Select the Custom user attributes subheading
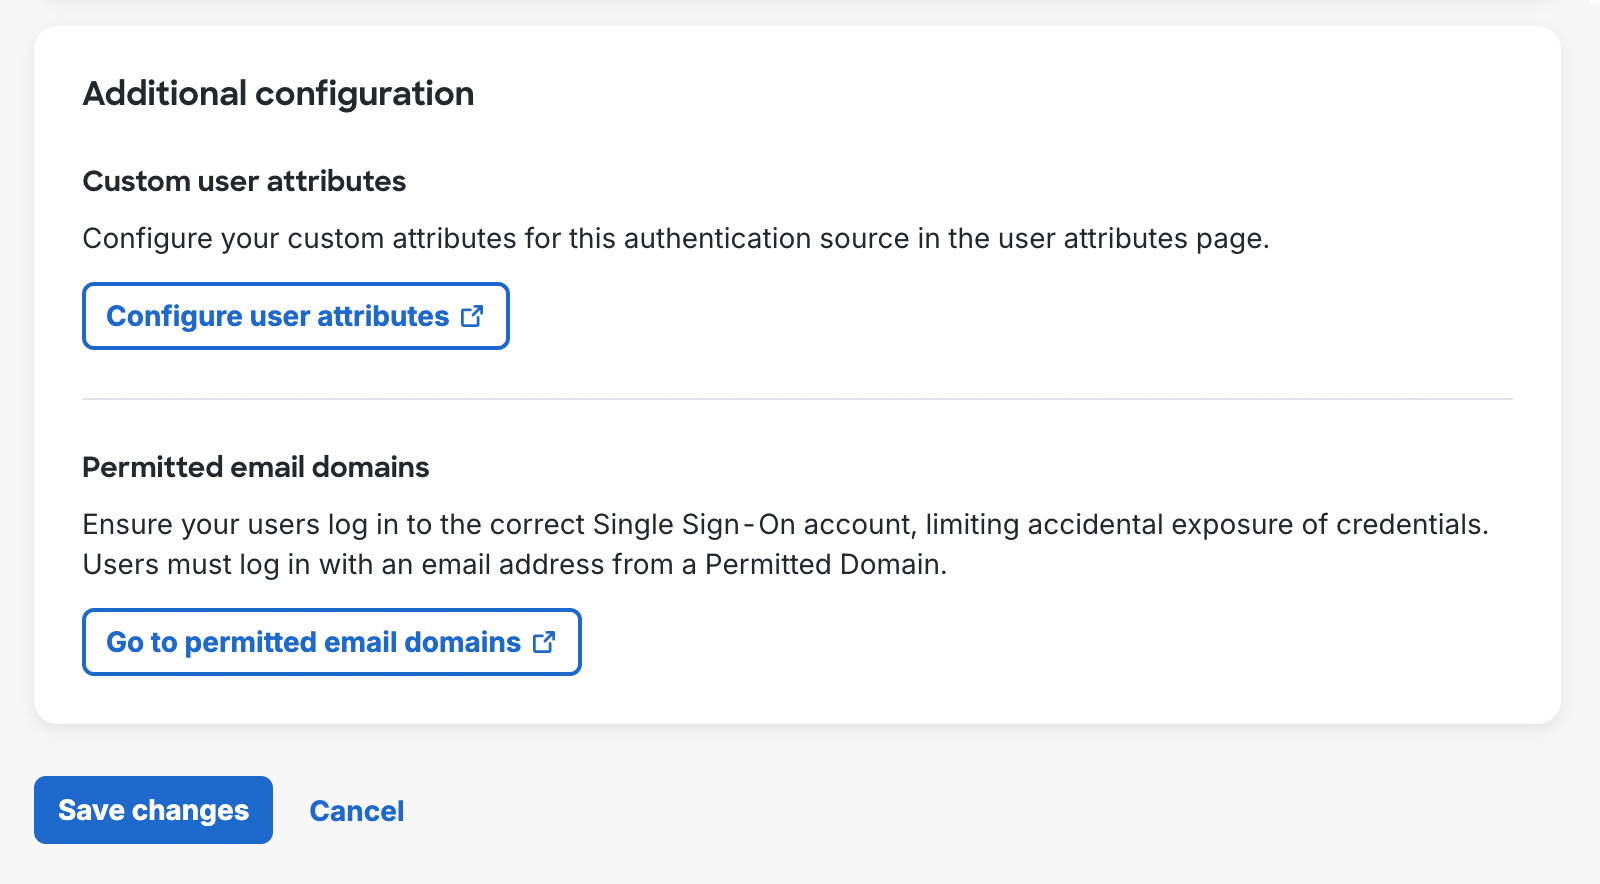1600x884 pixels. (244, 181)
